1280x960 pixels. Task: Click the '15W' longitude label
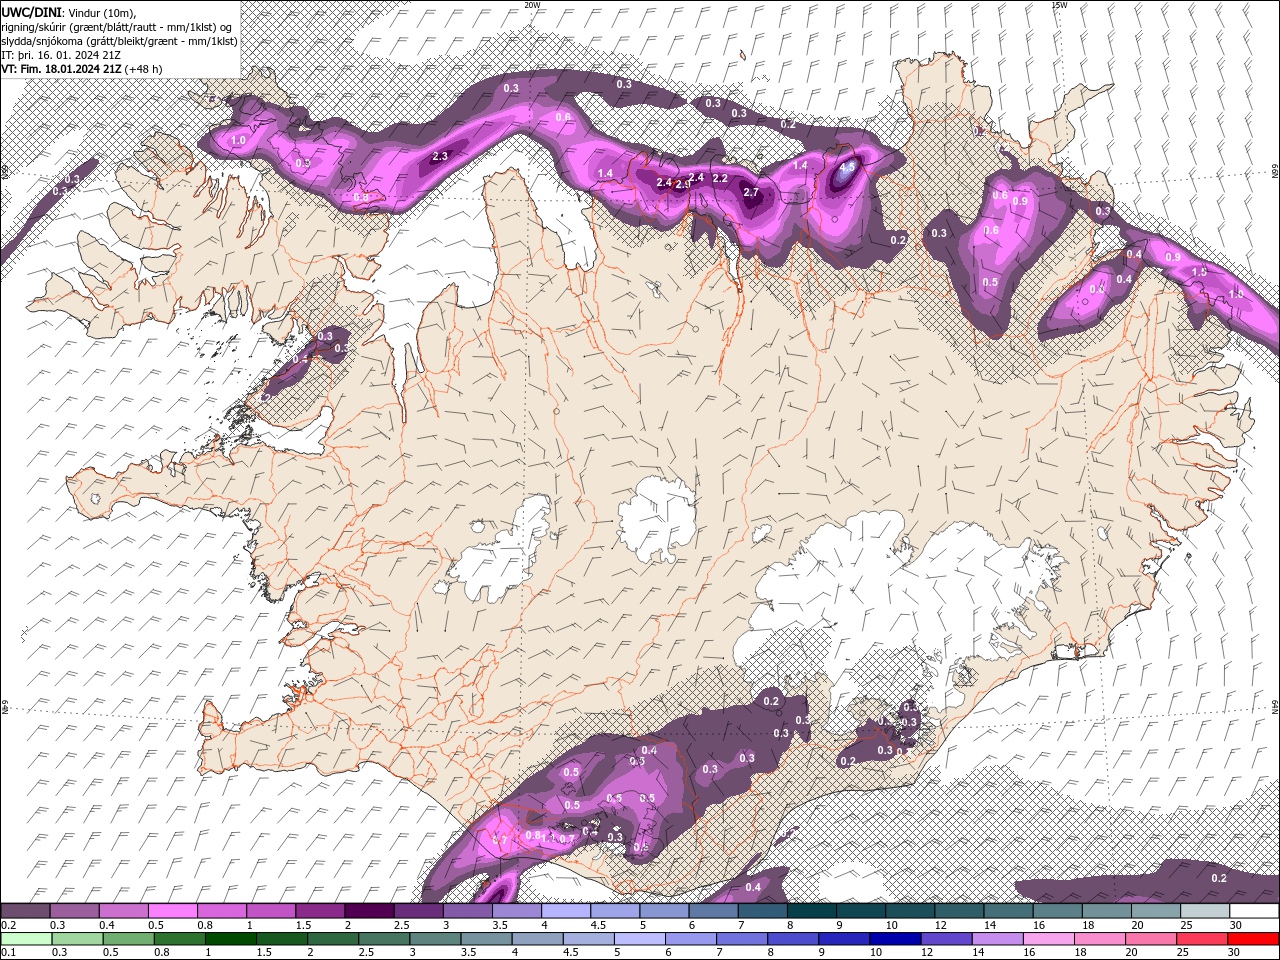click(1059, 4)
